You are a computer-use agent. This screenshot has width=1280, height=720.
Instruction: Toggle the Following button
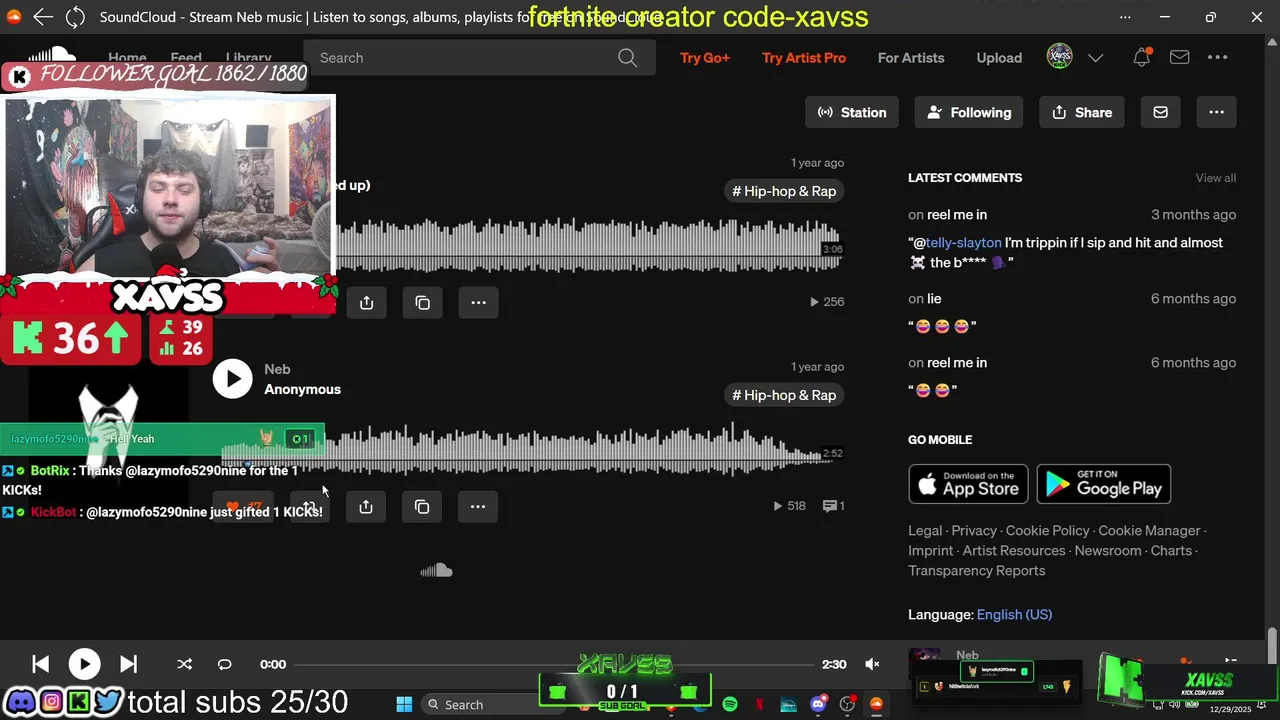[969, 112]
